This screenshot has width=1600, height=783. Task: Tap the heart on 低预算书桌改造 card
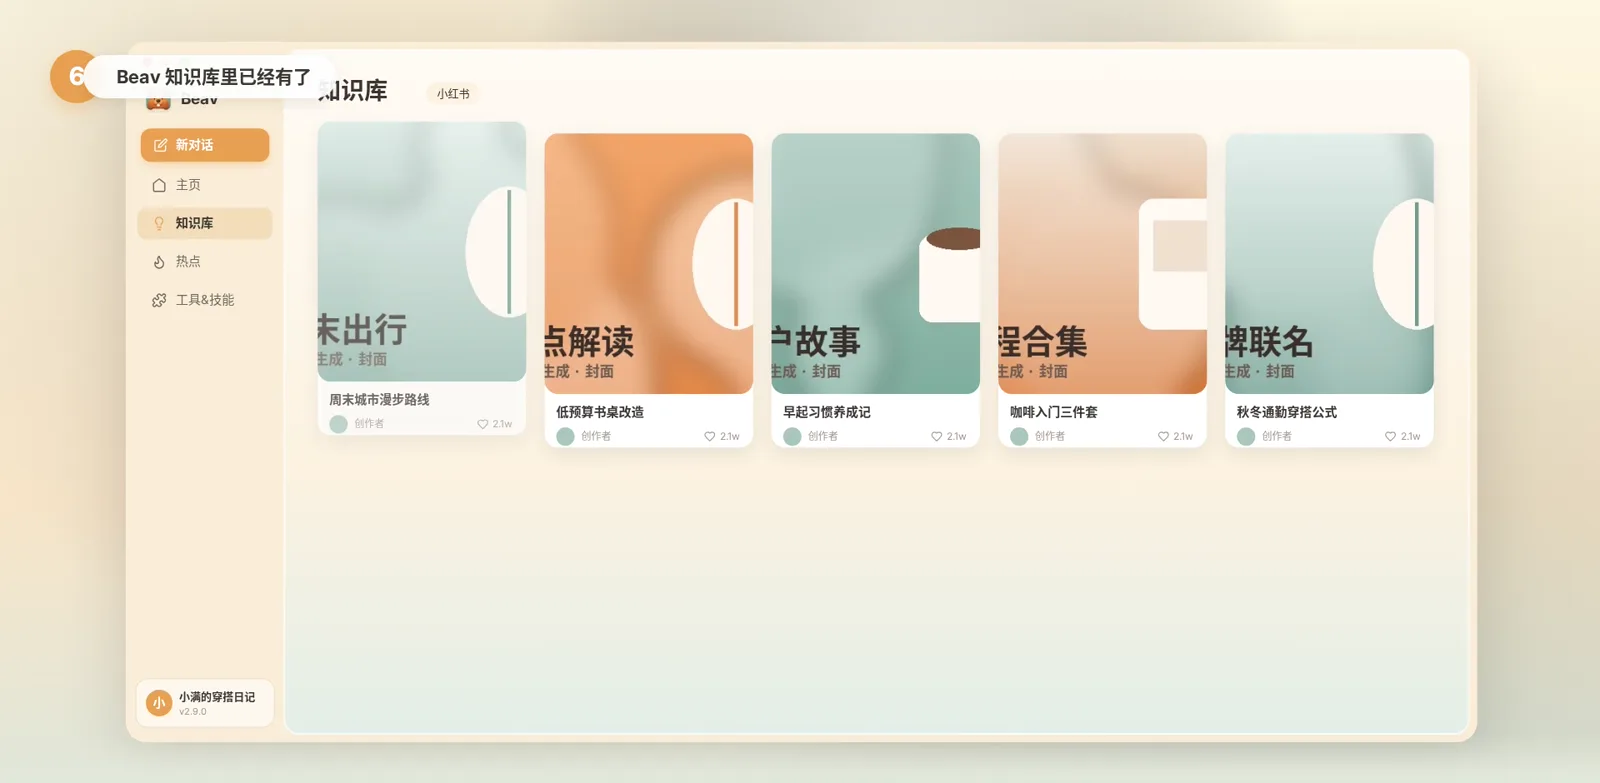[x=710, y=436]
